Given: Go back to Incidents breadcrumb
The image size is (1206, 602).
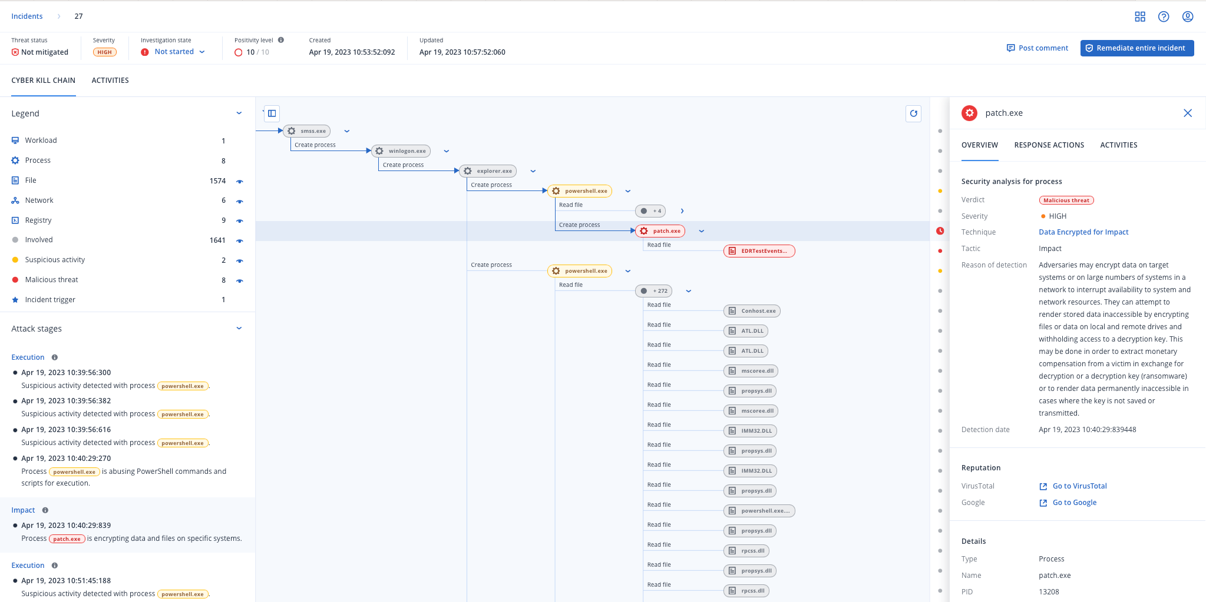Looking at the screenshot, I should click(27, 16).
